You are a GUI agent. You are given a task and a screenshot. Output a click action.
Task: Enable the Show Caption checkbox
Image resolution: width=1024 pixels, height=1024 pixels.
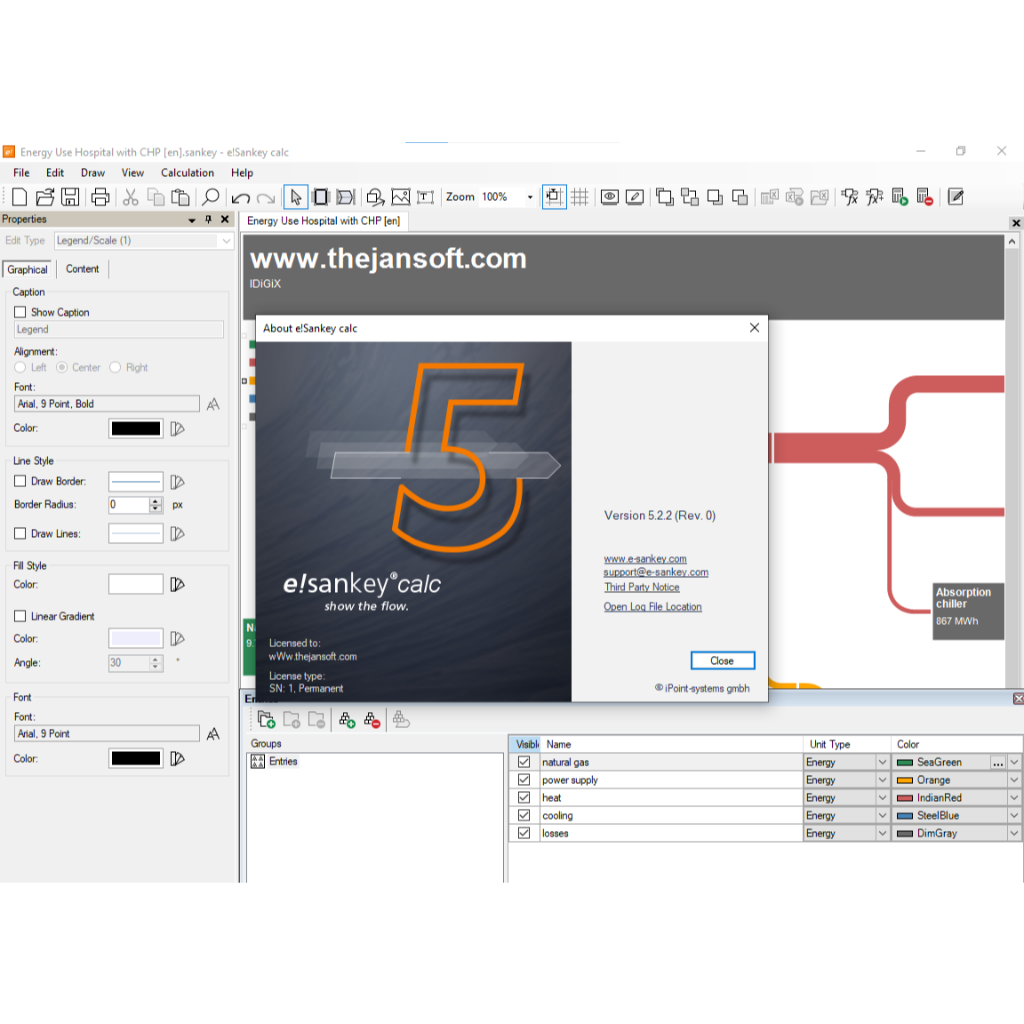pos(20,312)
